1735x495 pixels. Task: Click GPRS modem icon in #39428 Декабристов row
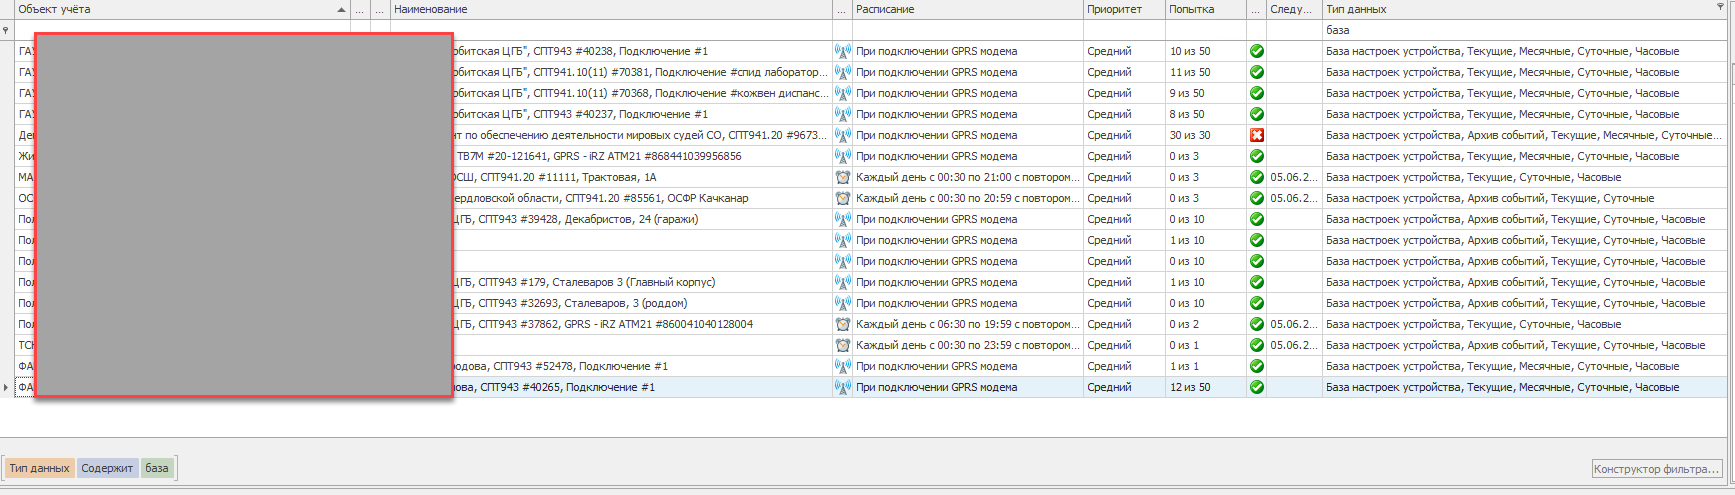pos(842,219)
